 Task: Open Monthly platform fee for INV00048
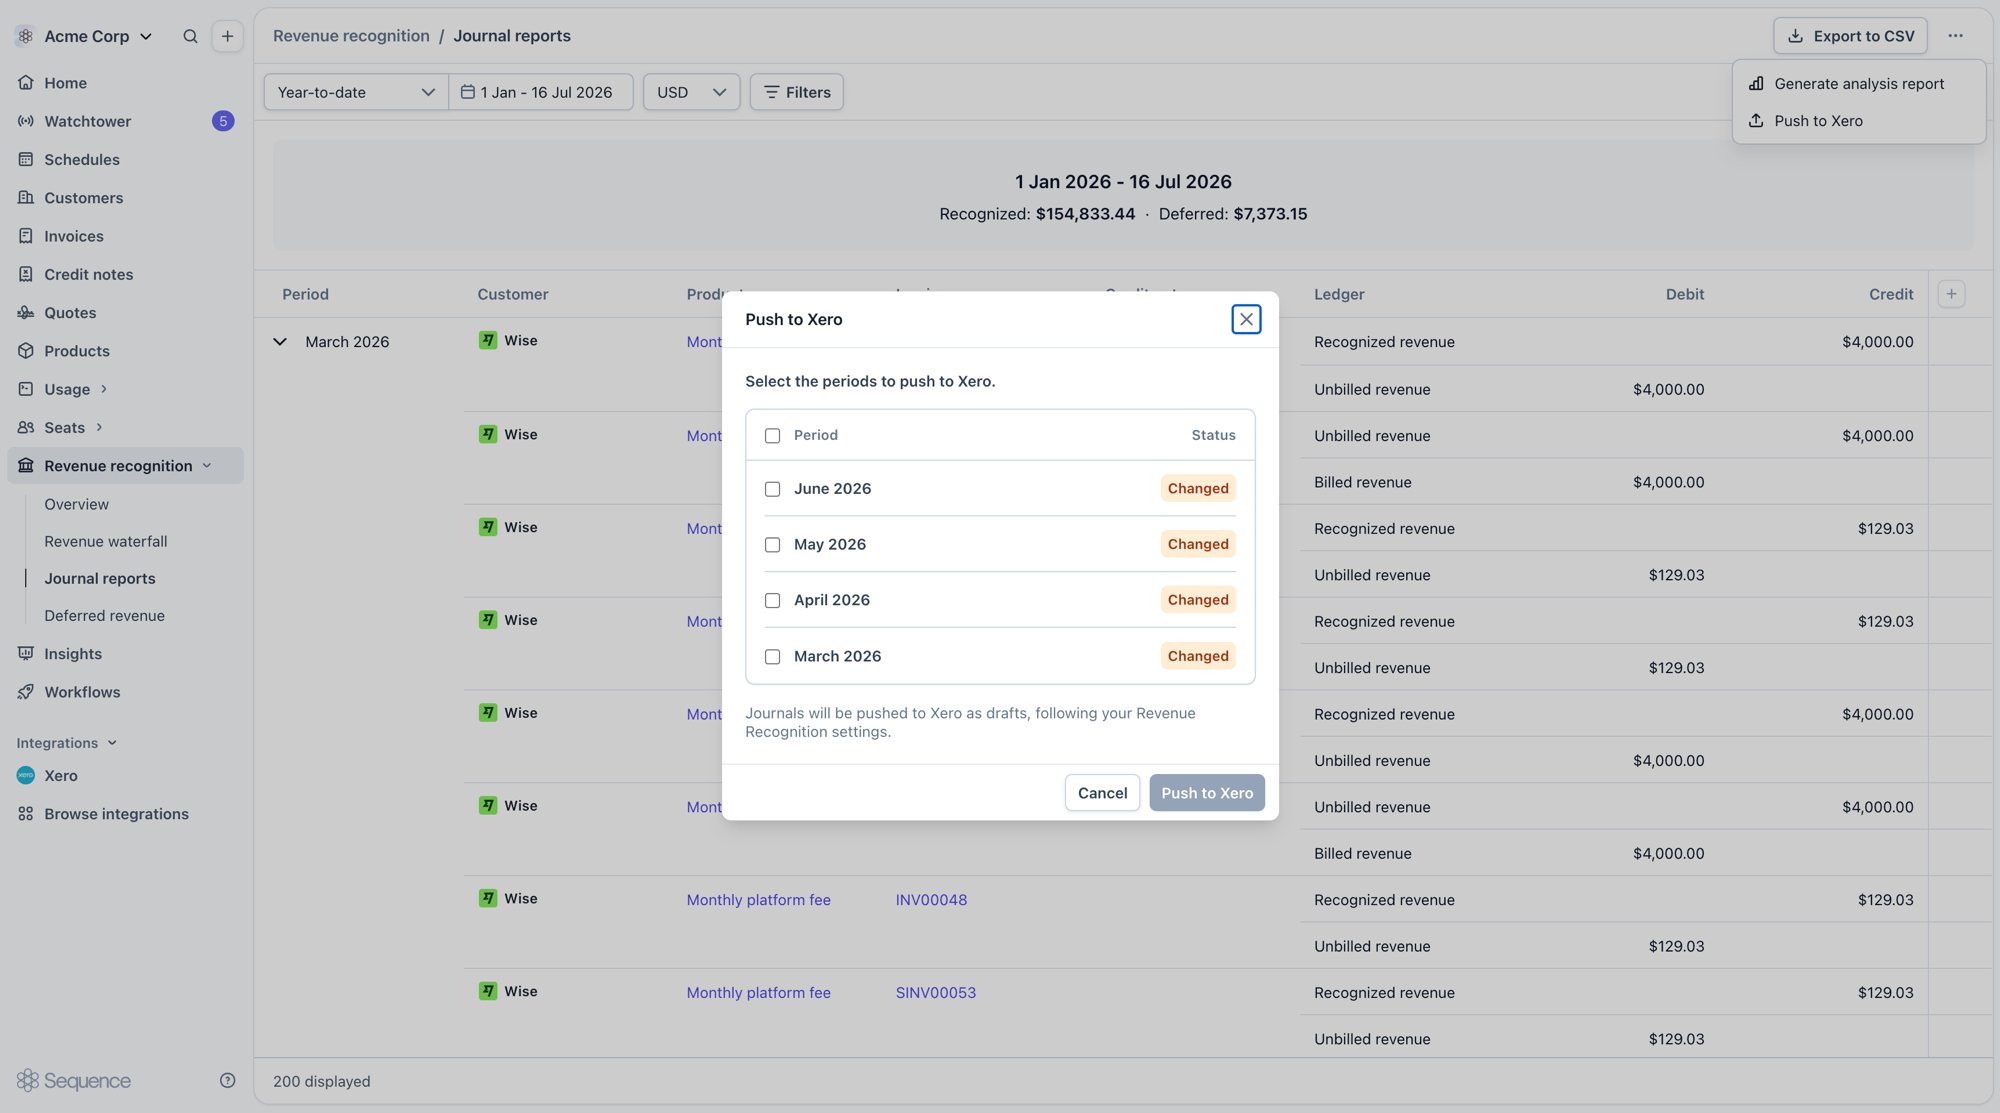pyautogui.click(x=758, y=900)
